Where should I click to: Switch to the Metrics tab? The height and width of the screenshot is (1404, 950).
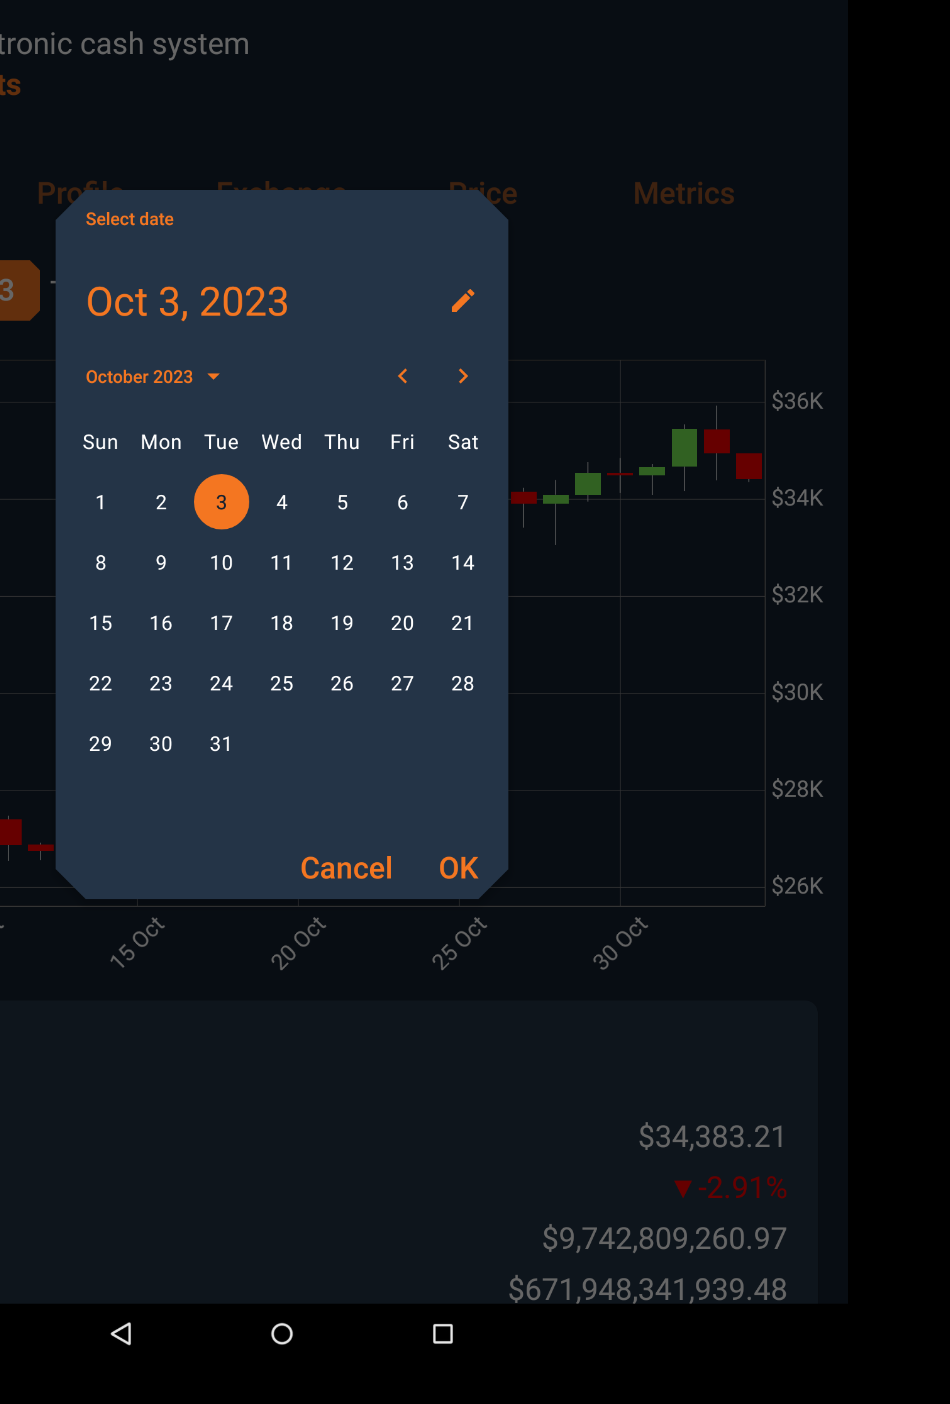[x=683, y=193]
